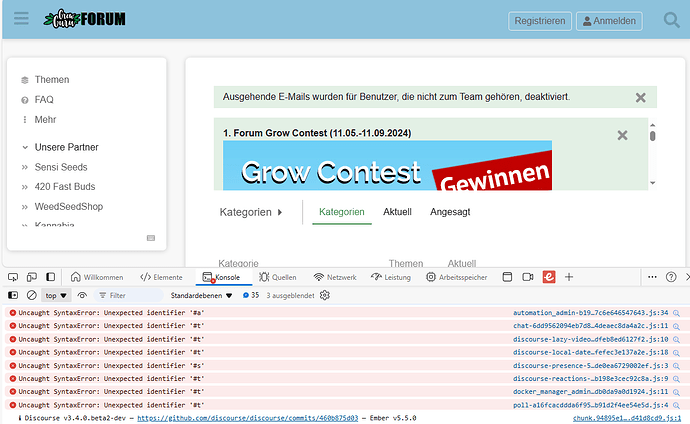Open the Quellen DevTools tab

pos(278,277)
